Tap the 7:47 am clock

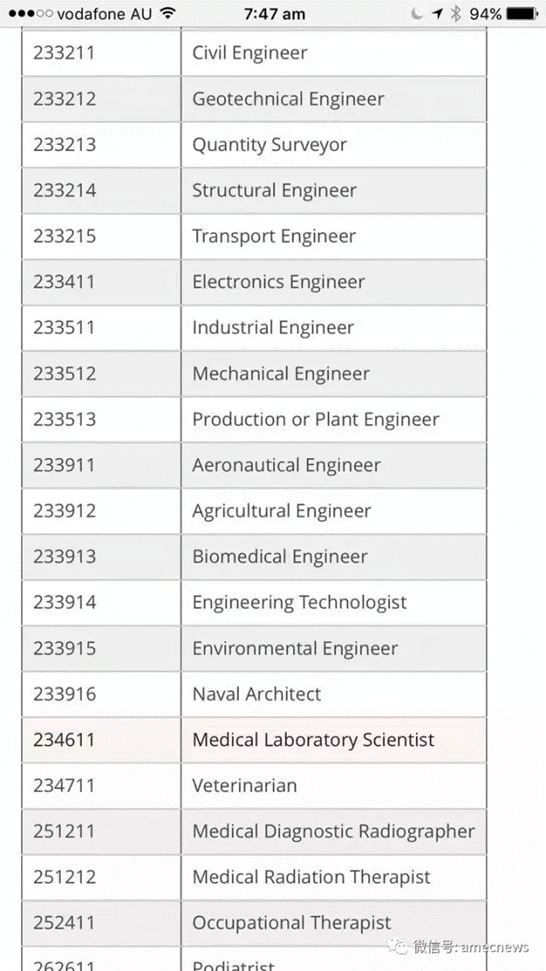click(274, 14)
